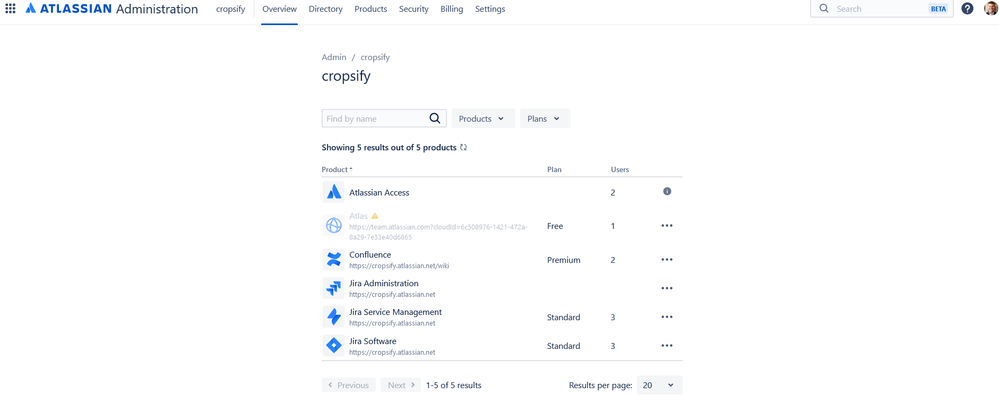Expand the Plans filter dropdown
999x401 pixels.
(545, 119)
